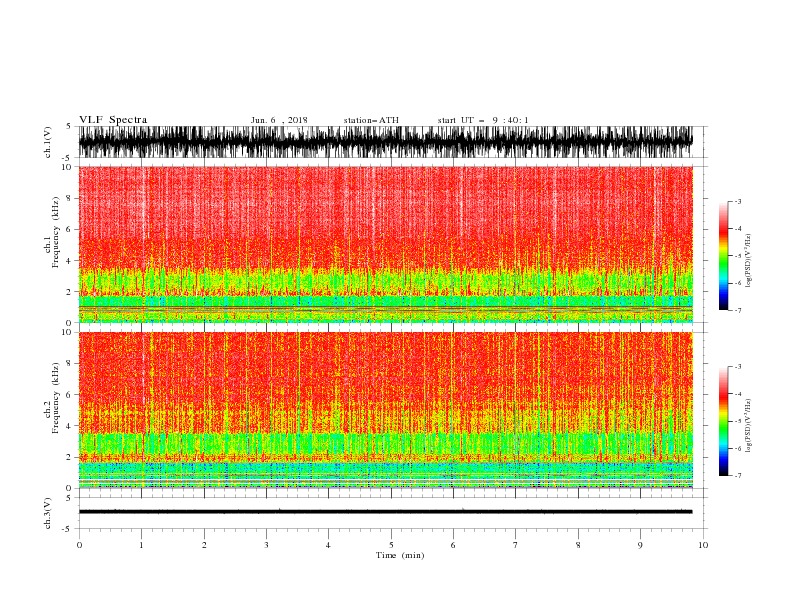Click the 'station=ATH' header label
Image resolution: width=792 pixels, height=612 pixels.
point(371,120)
